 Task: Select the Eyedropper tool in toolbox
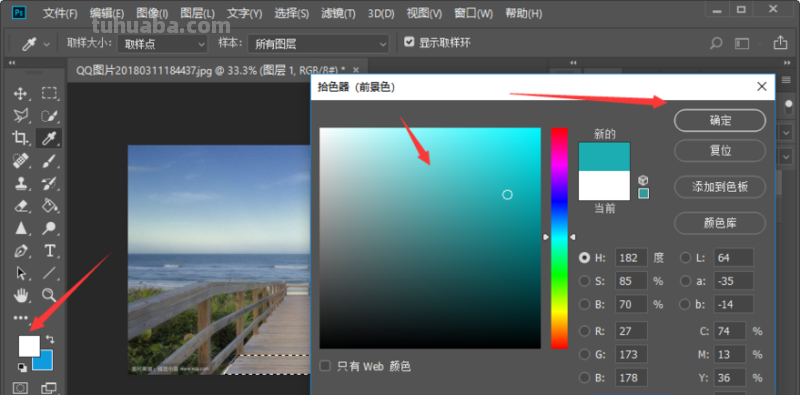[x=49, y=138]
